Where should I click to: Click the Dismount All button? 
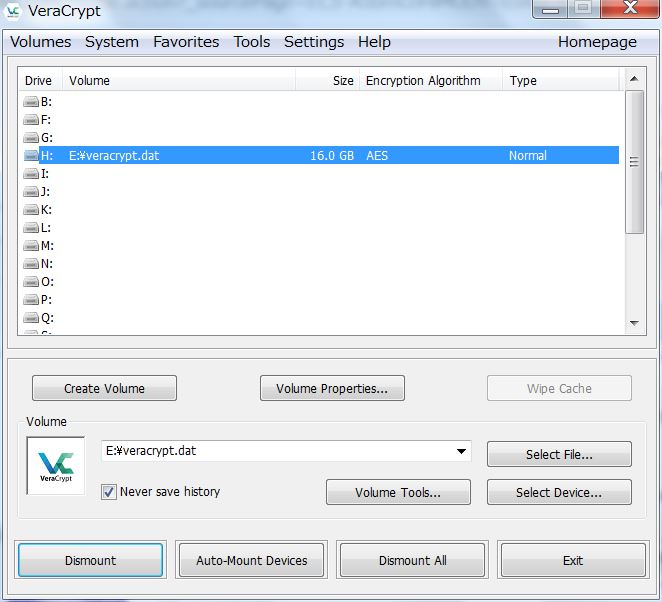(412, 560)
